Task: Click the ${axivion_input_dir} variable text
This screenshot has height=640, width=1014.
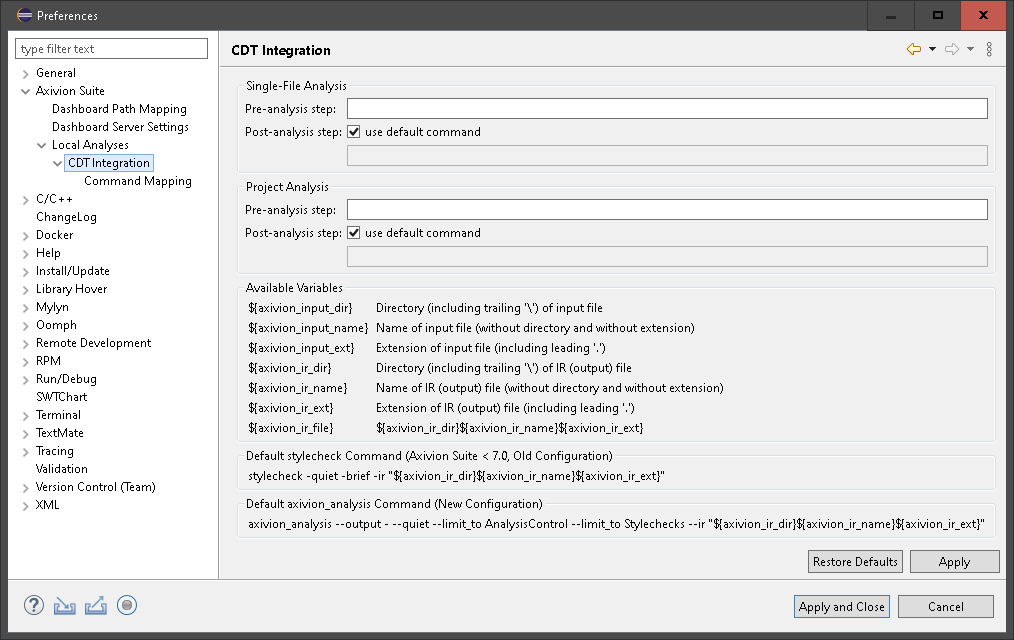Action: pyautogui.click(x=300, y=308)
